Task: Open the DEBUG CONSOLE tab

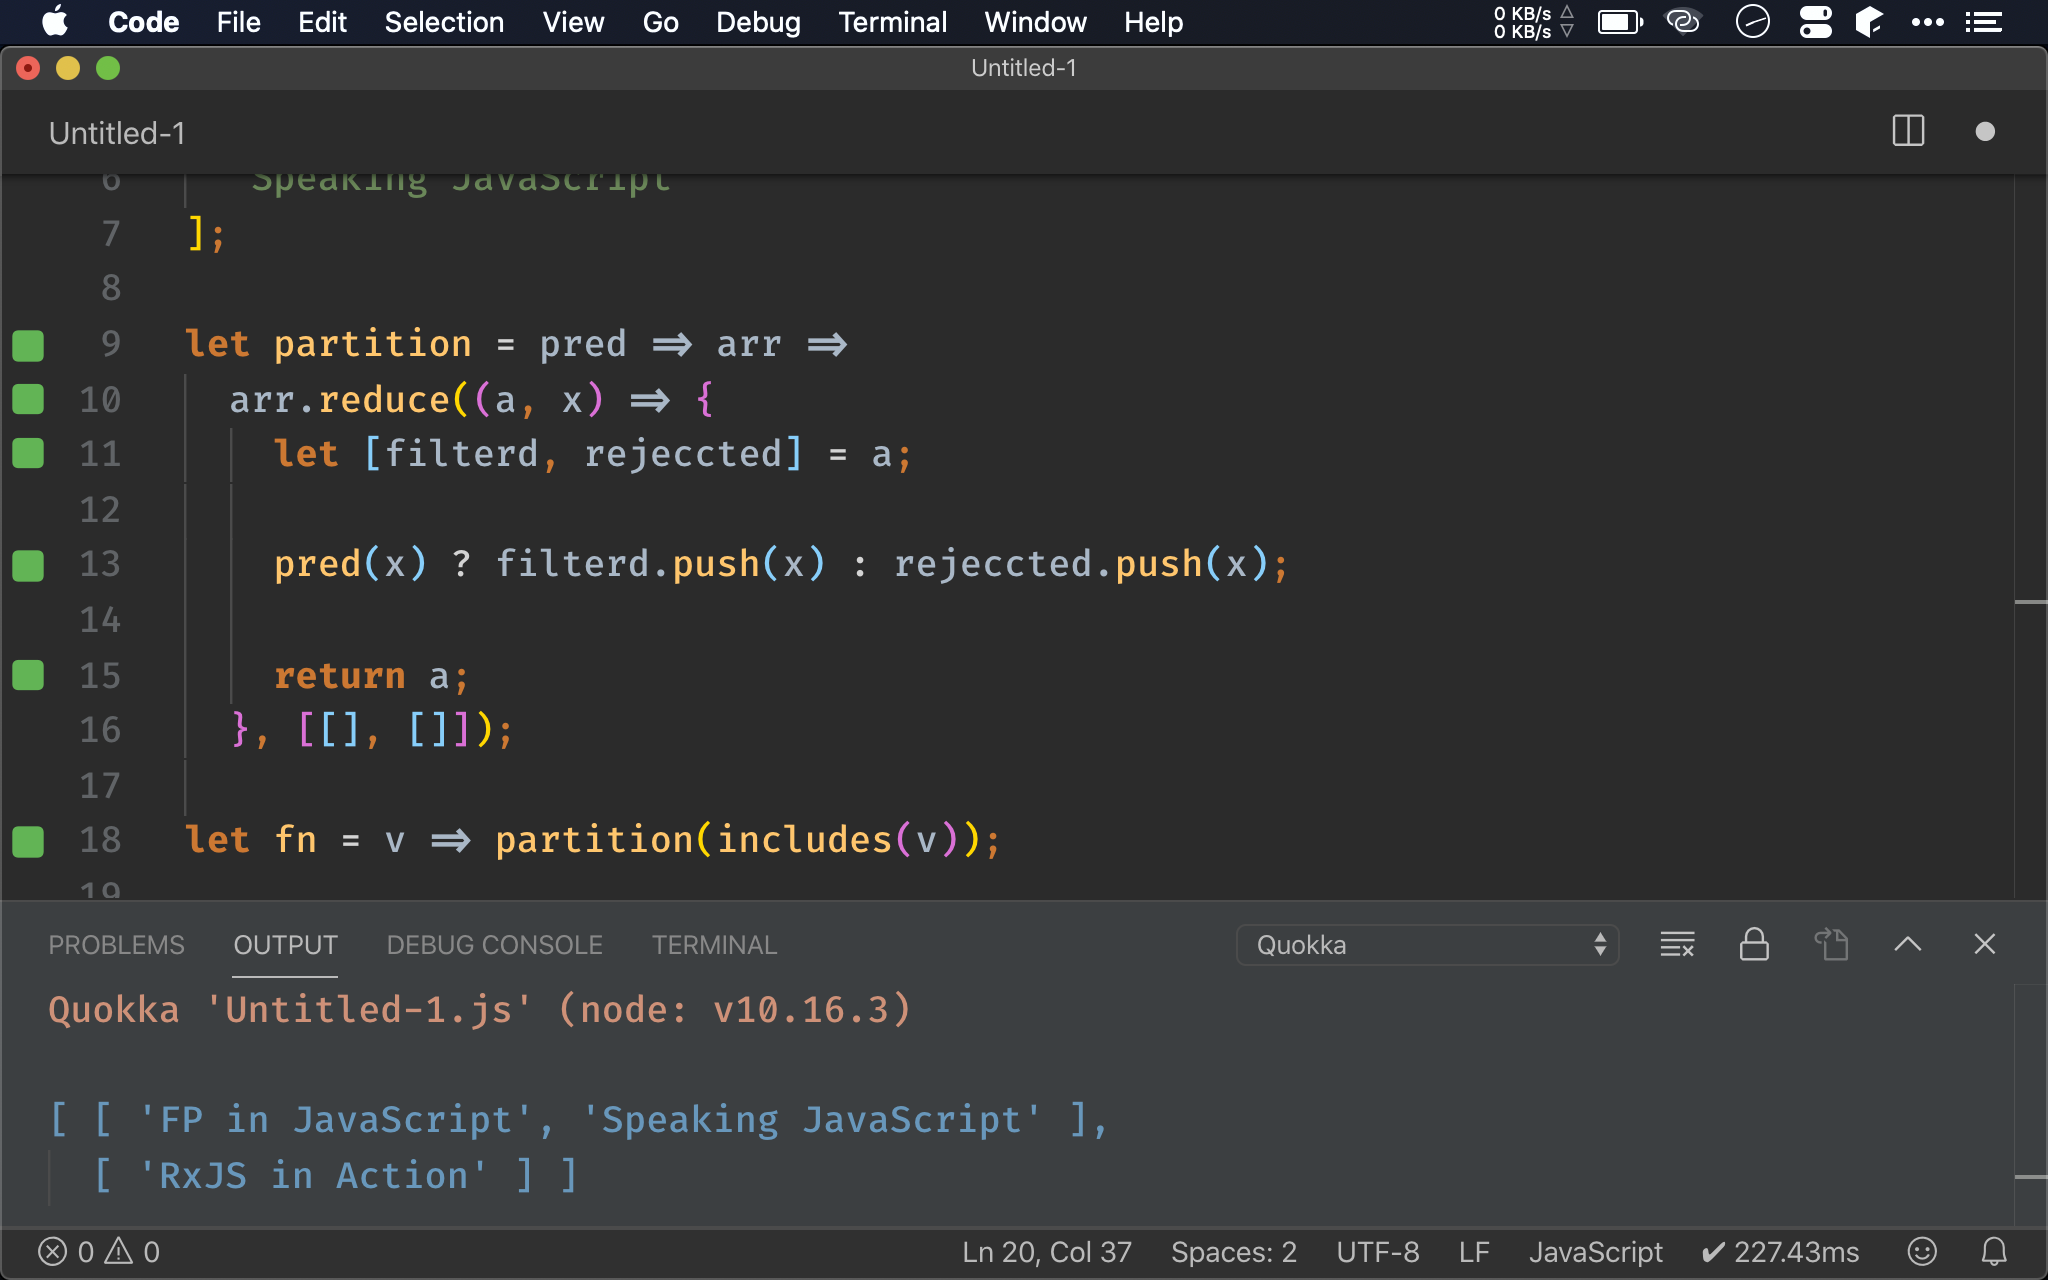Action: [494, 945]
